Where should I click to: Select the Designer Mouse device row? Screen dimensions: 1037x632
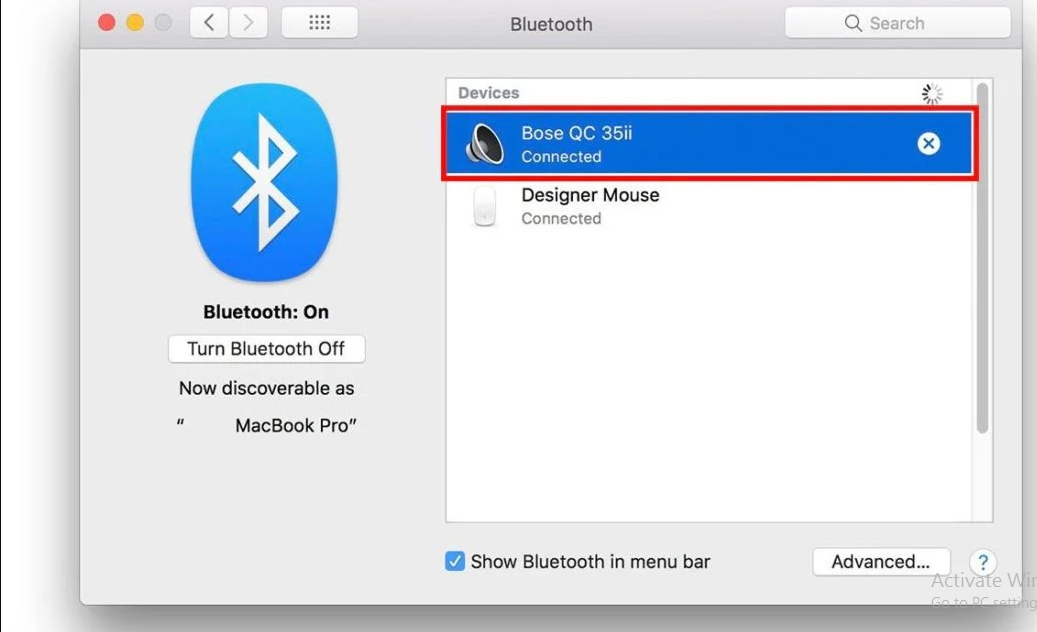point(709,206)
